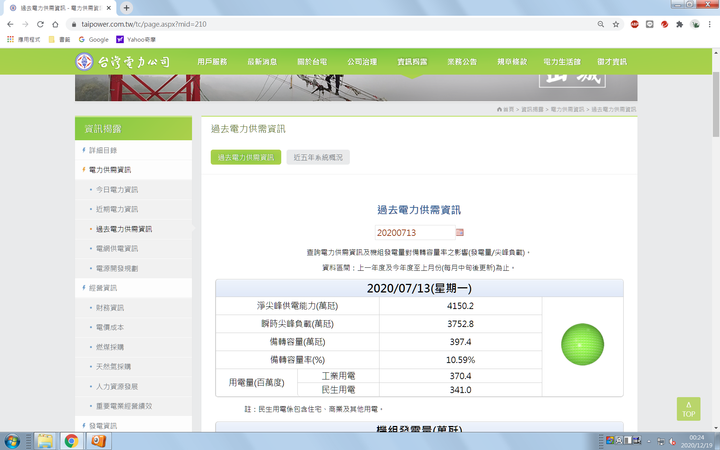Screen dimensions: 720x450
Task: Collapse the 電力供需資訊 sidebar section
Action: [x=133, y=170]
